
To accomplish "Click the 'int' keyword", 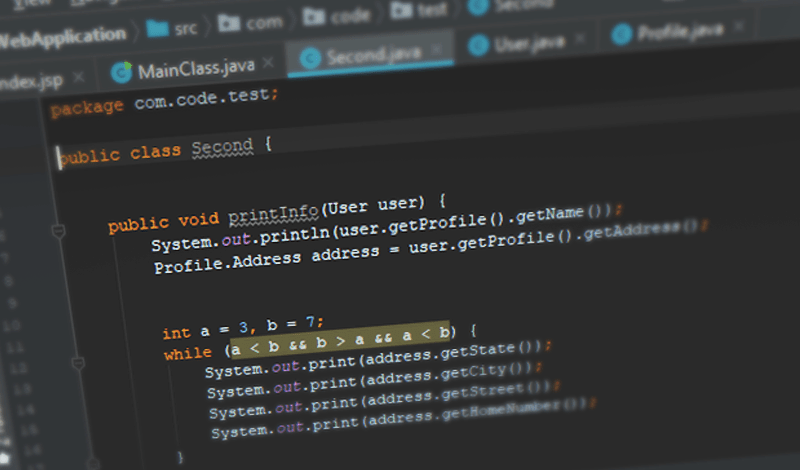I will 176,333.
